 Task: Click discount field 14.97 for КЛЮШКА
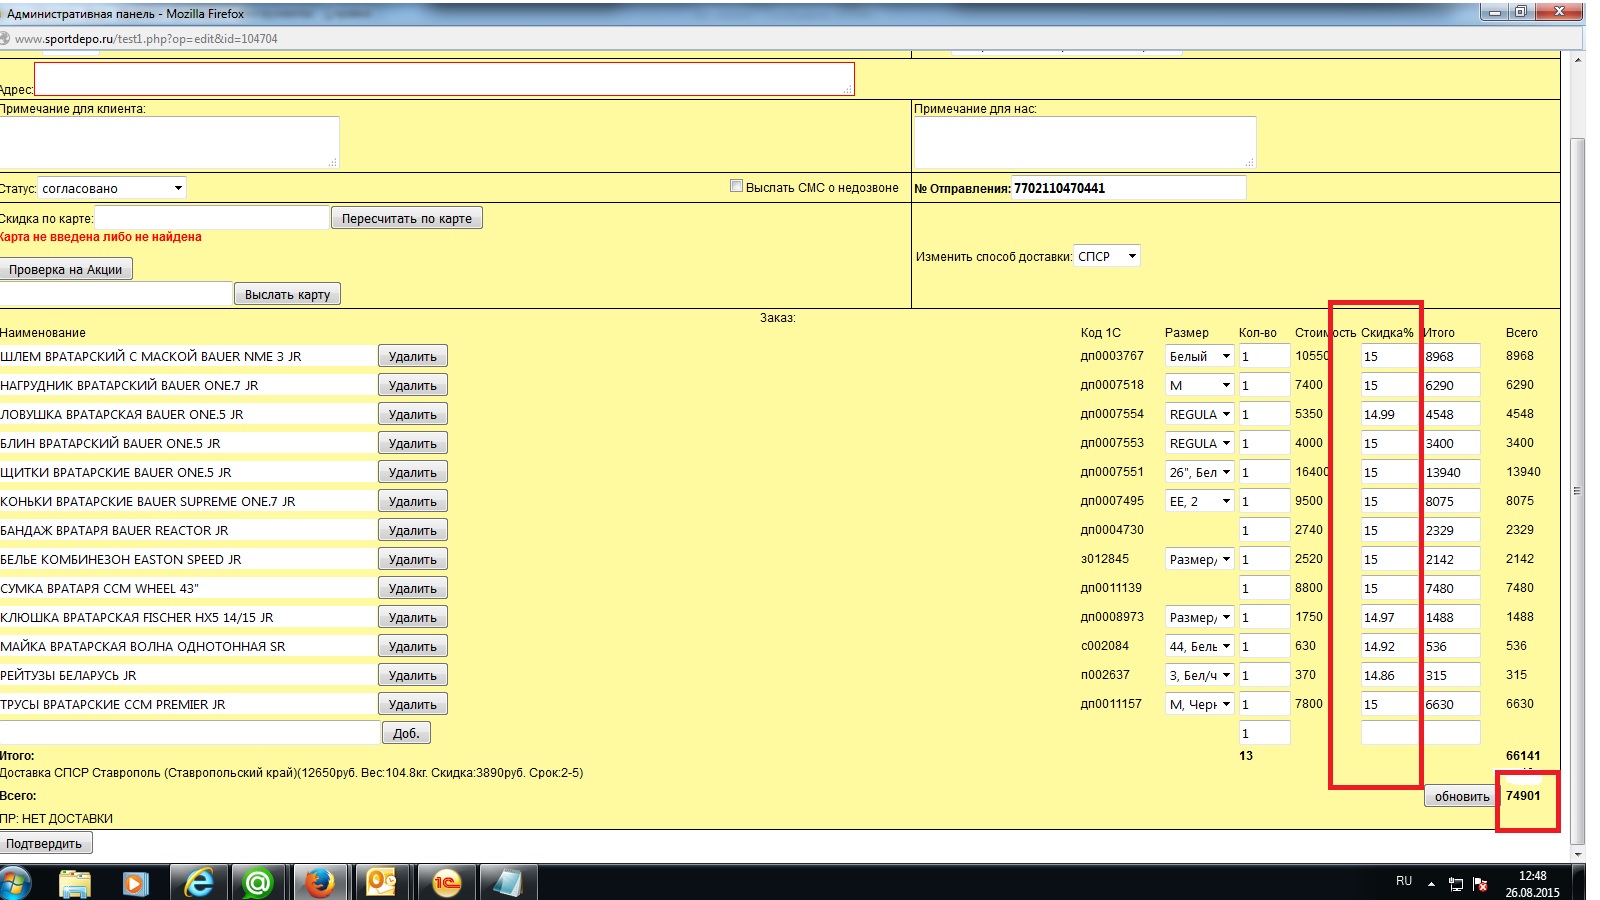click(1389, 617)
